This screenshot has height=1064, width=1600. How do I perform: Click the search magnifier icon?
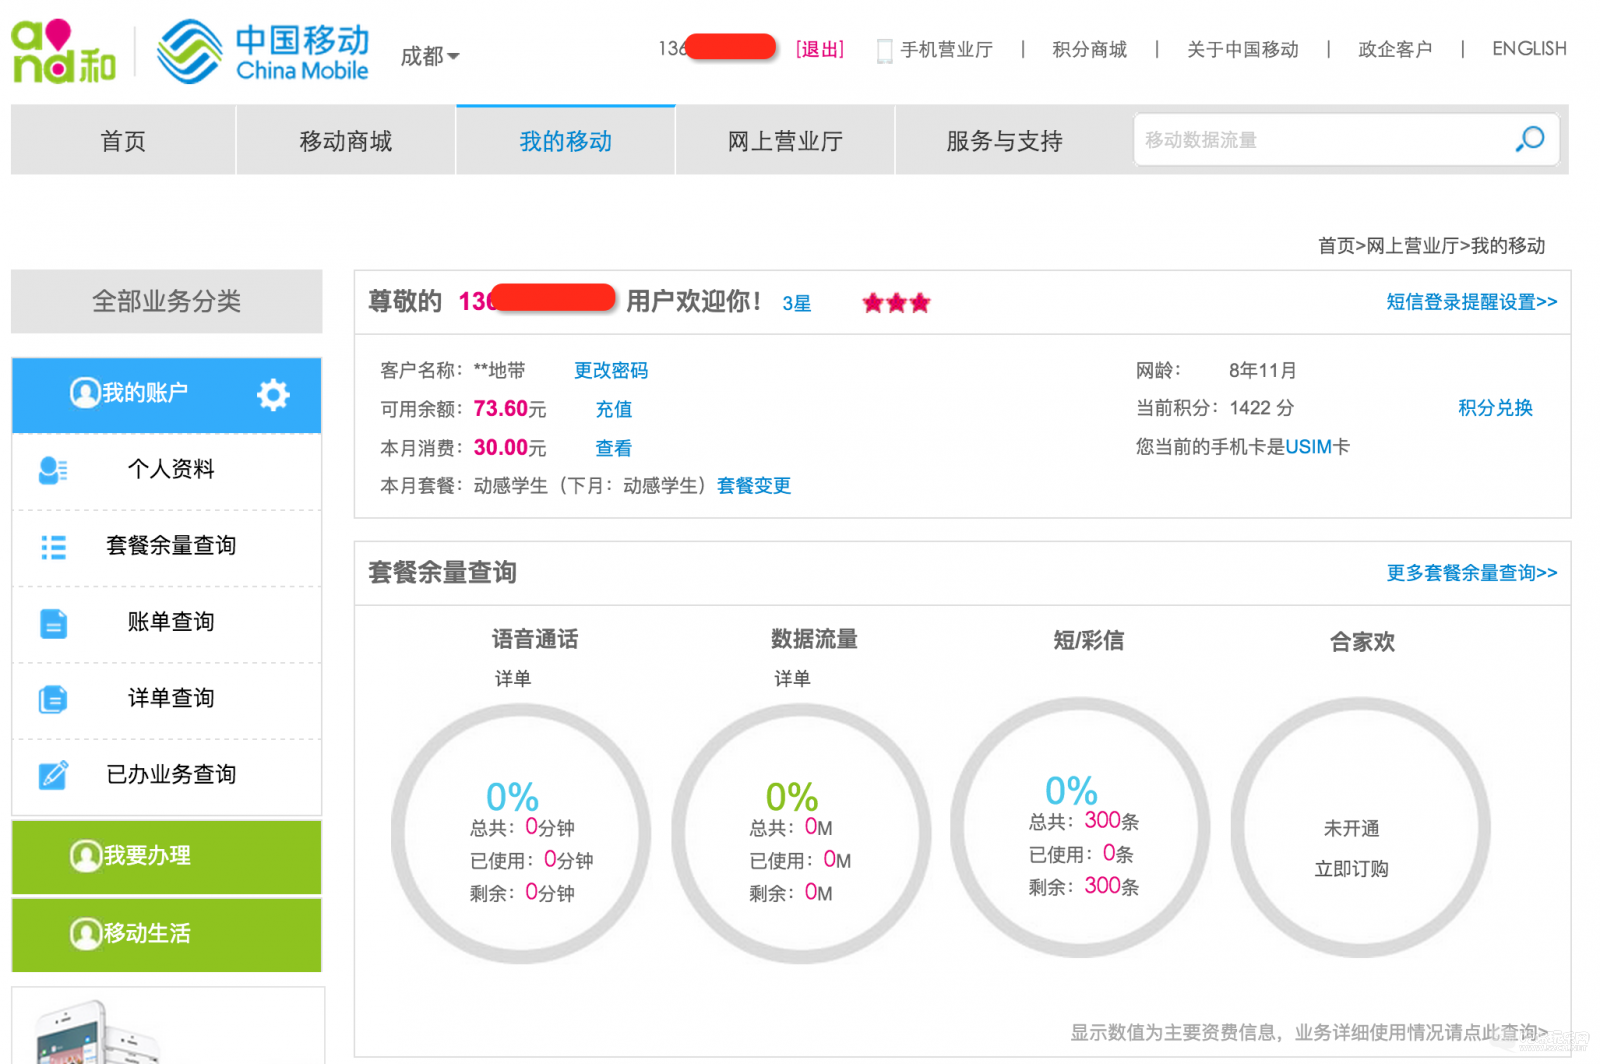click(x=1529, y=139)
